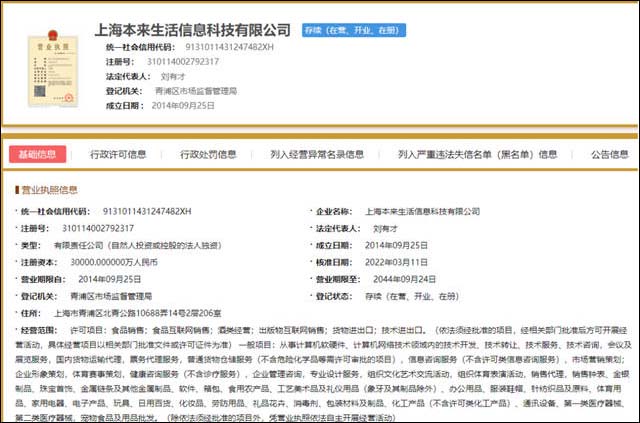Click the 经营范围 label

[x=38, y=330]
